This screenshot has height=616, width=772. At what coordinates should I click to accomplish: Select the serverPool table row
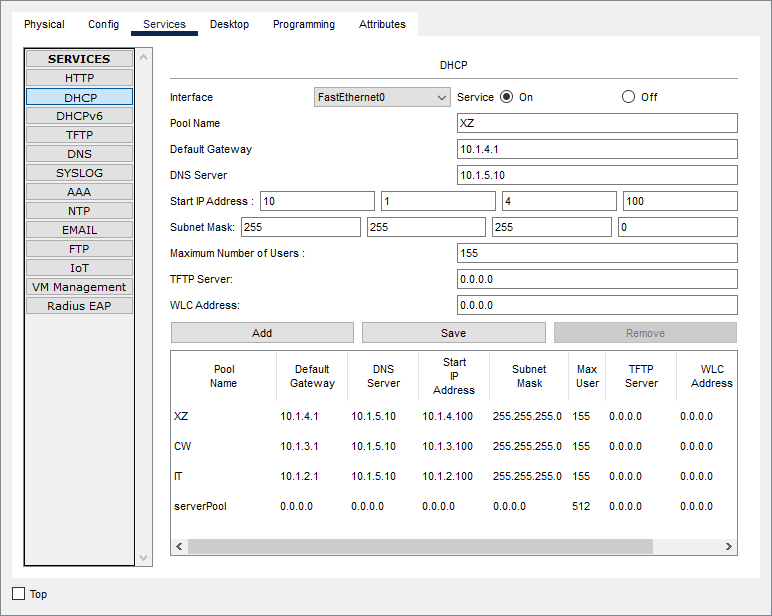pos(200,506)
